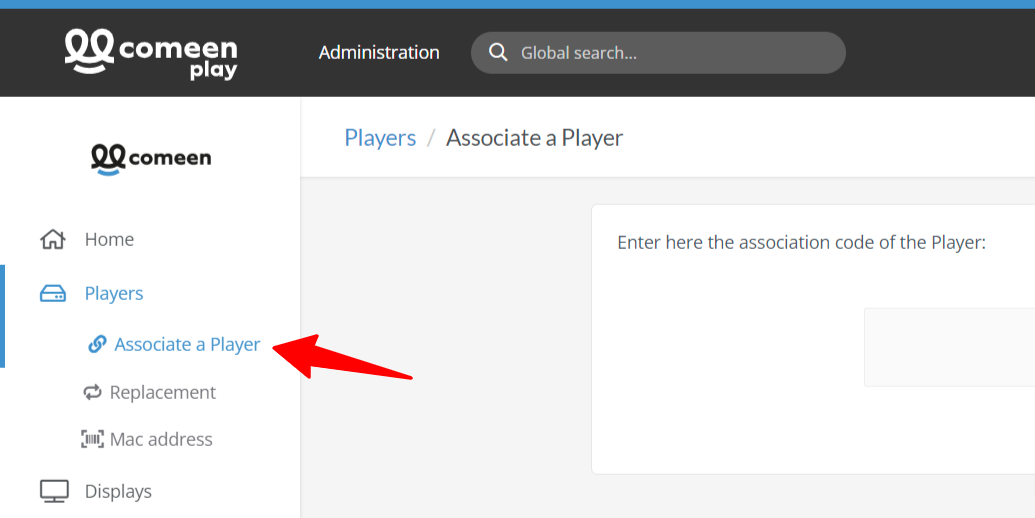Click the Associate a Player breadcrumb title
The width and height of the screenshot is (1035, 518).
[x=535, y=138]
